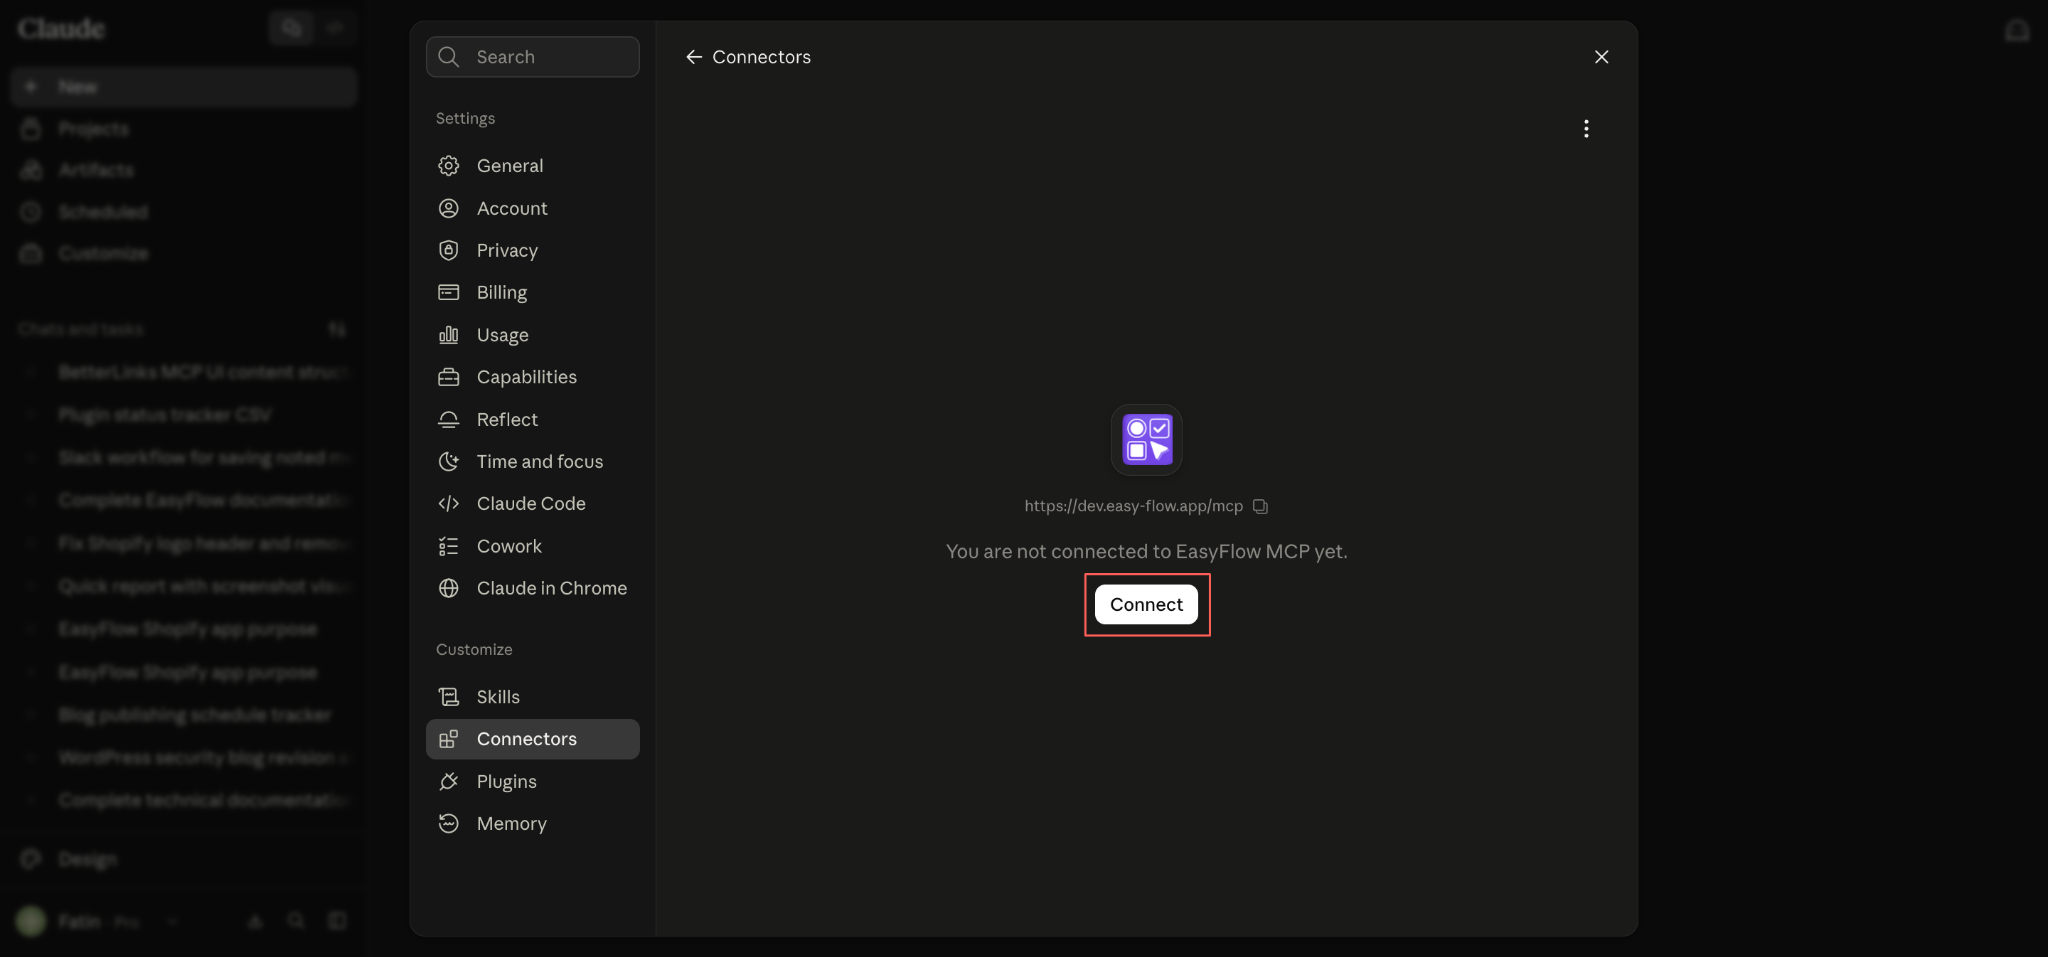
Task: Open Reflect settings
Action: coord(533,419)
